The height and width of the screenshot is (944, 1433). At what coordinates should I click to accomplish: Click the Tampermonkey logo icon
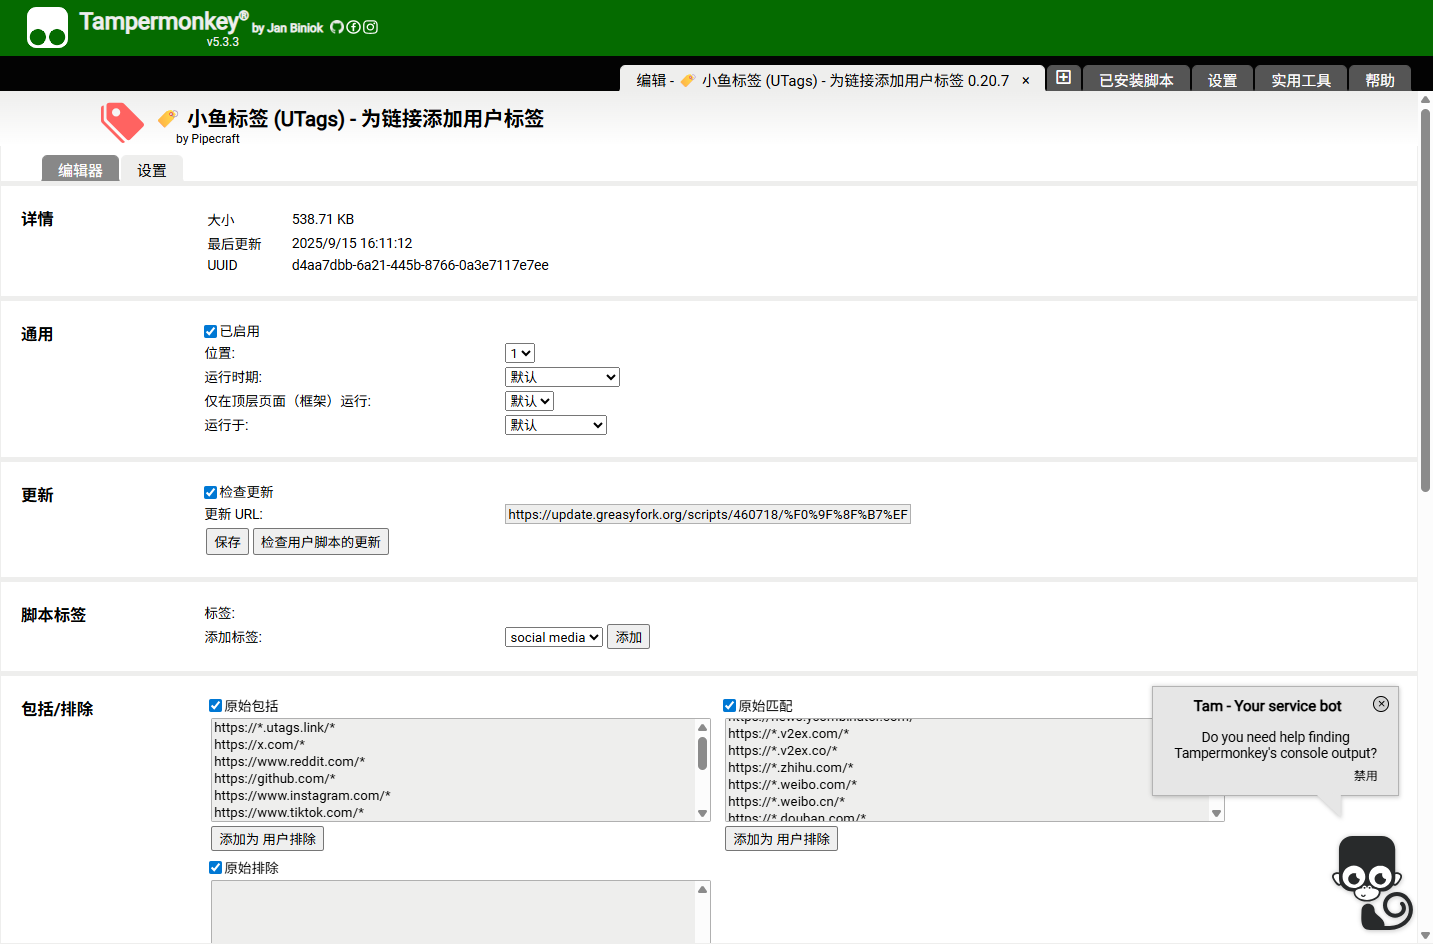[47, 27]
